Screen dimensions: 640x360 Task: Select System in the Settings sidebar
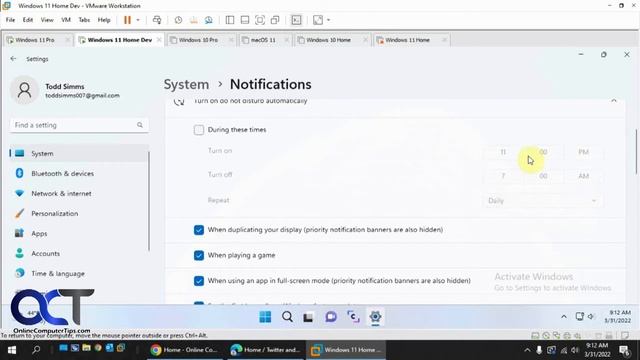point(79,153)
